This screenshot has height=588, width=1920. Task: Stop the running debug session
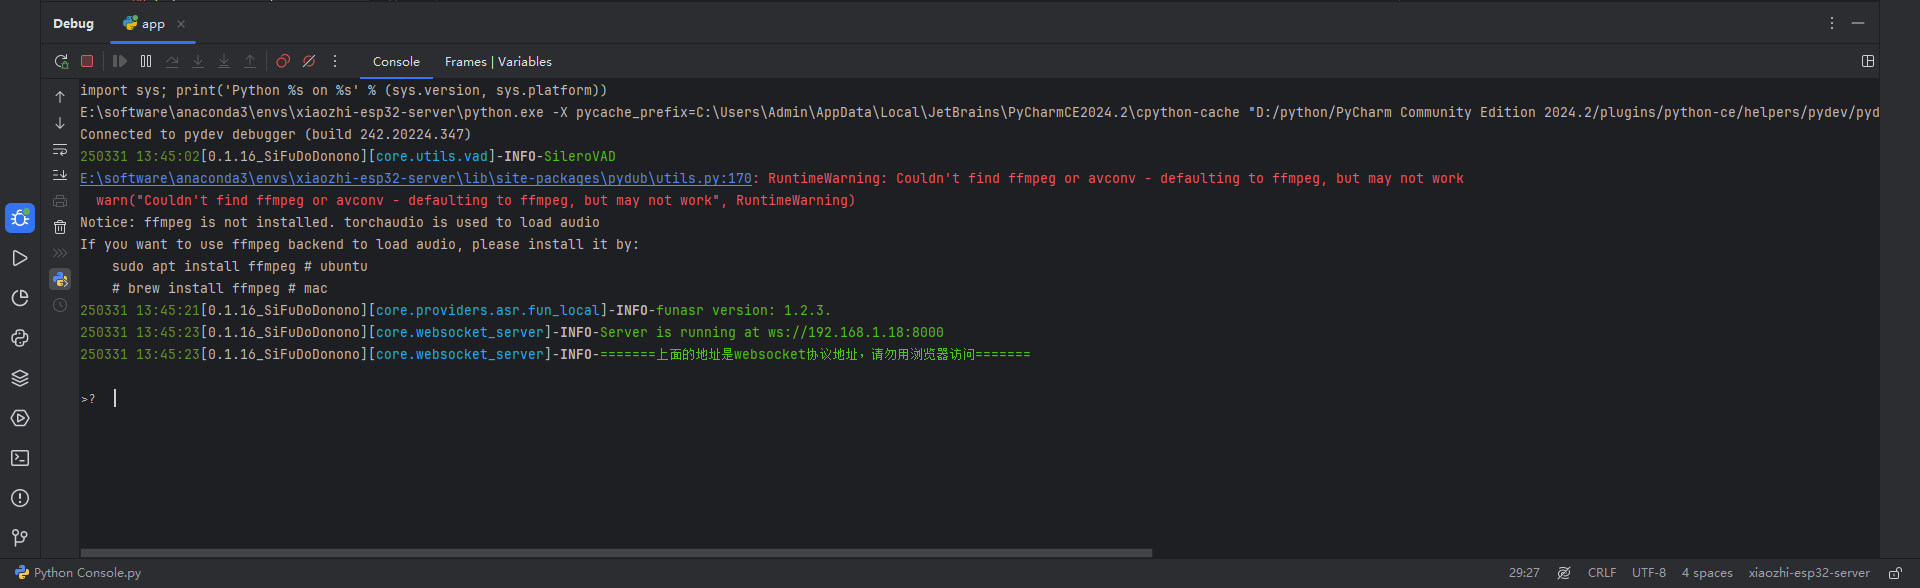pos(87,61)
